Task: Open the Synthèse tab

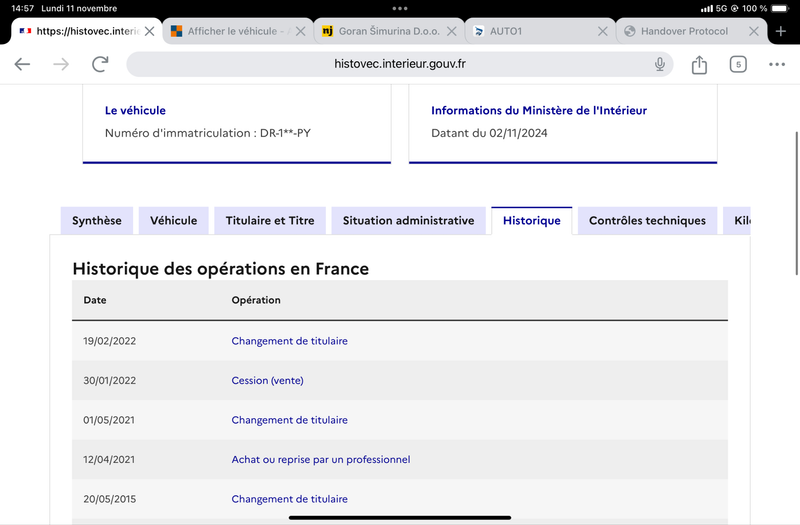Action: click(97, 220)
